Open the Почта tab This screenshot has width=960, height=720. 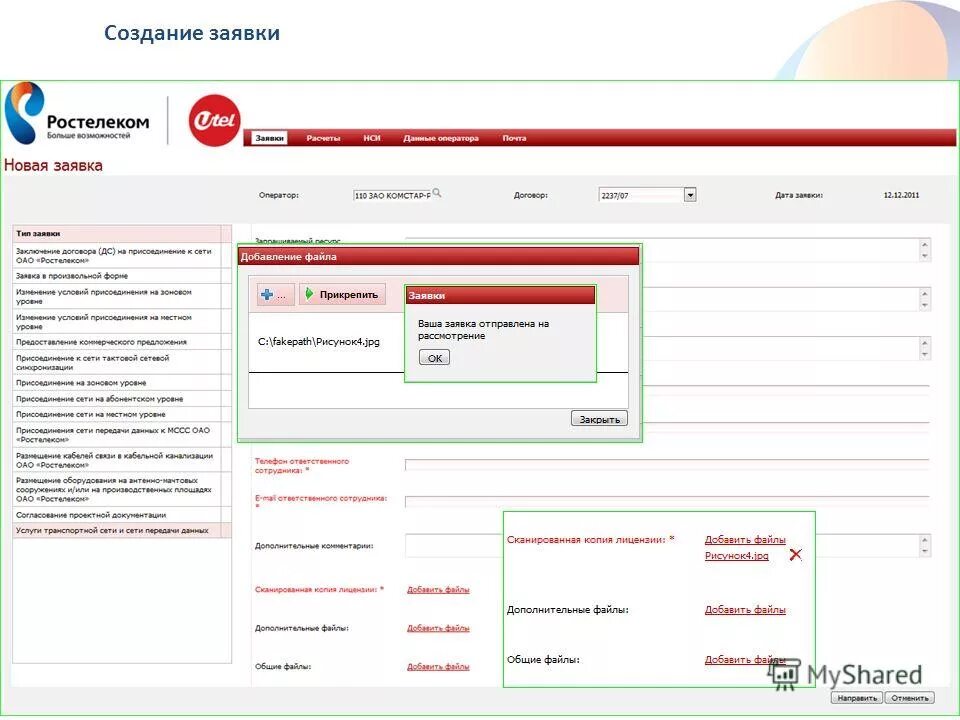coord(513,139)
